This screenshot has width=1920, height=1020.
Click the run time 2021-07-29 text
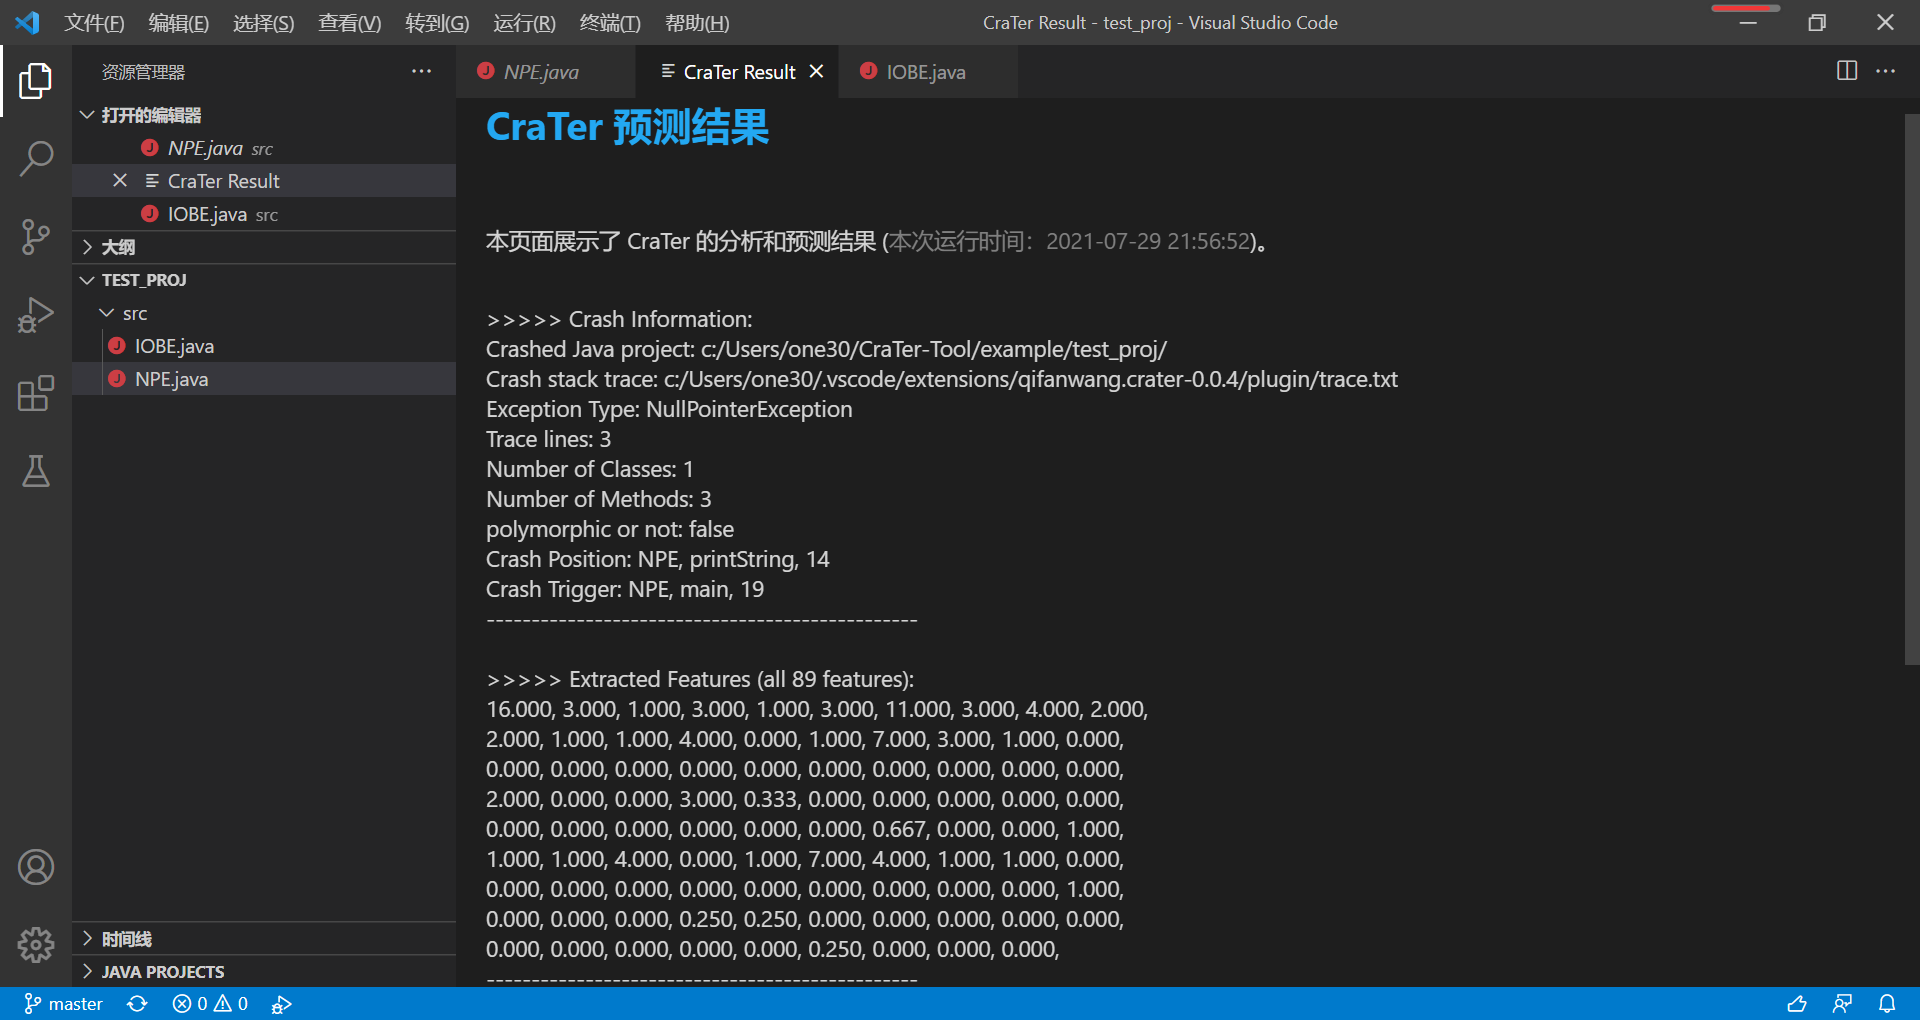[1149, 241]
